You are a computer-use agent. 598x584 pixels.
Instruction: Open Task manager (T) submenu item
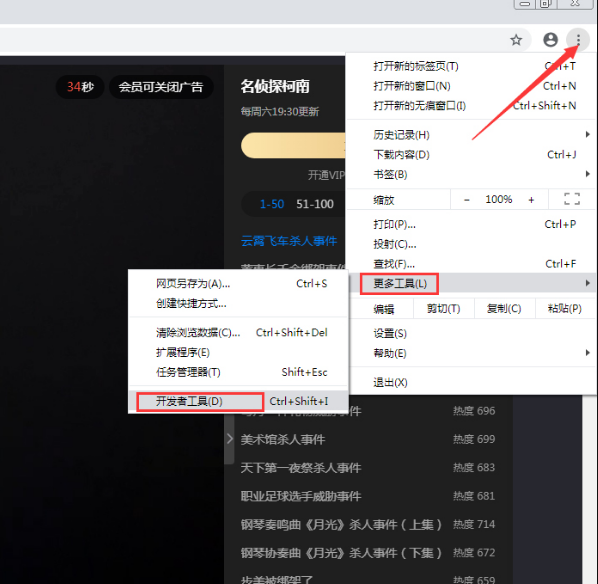point(238,372)
